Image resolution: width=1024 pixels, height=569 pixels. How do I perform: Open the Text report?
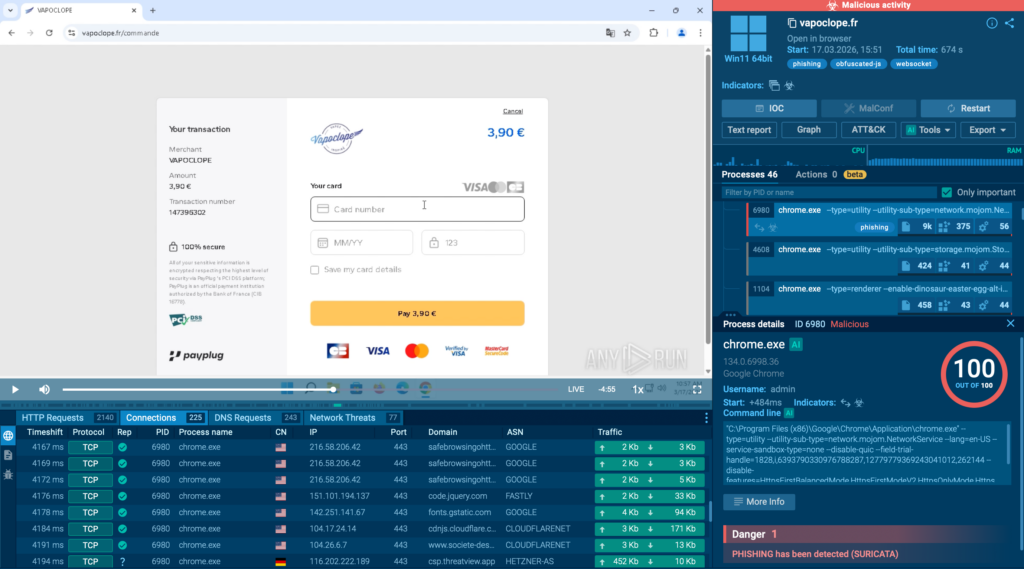click(x=749, y=130)
